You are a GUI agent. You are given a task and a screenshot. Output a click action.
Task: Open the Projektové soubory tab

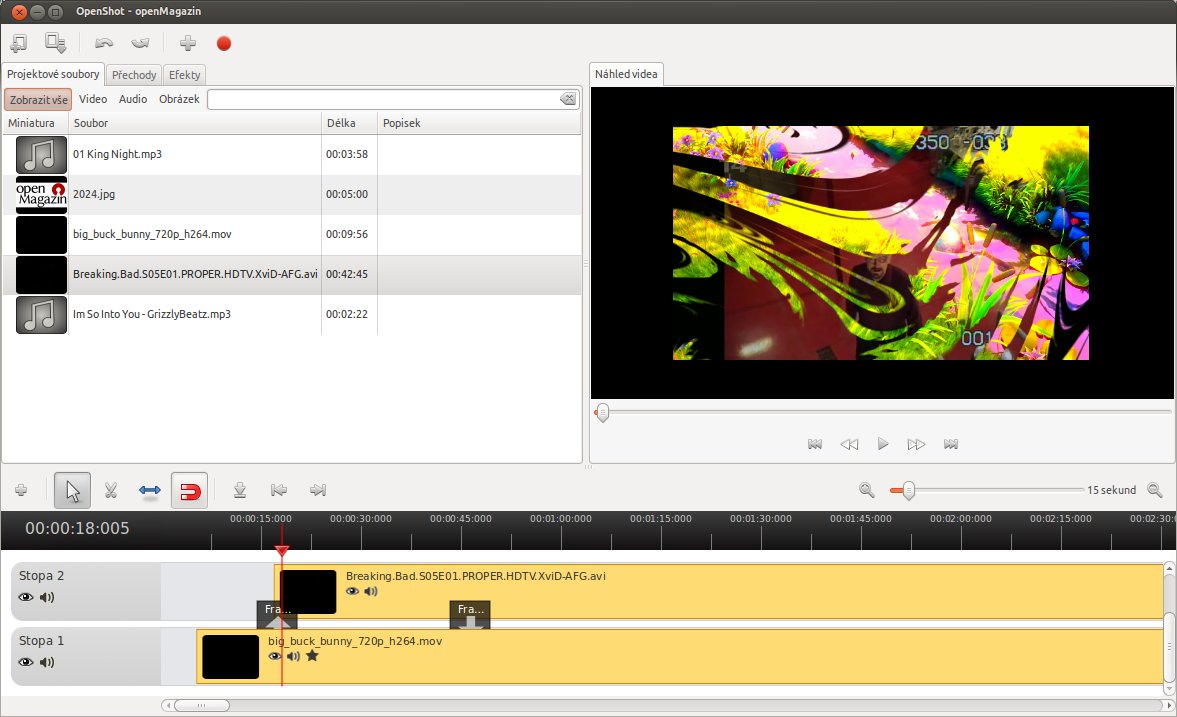pos(53,74)
